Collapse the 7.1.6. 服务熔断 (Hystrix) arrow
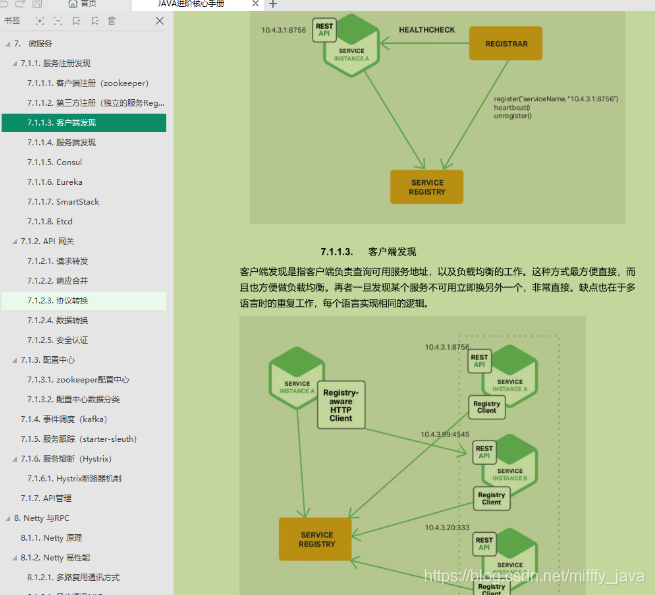This screenshot has width=655, height=595. [x=15, y=459]
